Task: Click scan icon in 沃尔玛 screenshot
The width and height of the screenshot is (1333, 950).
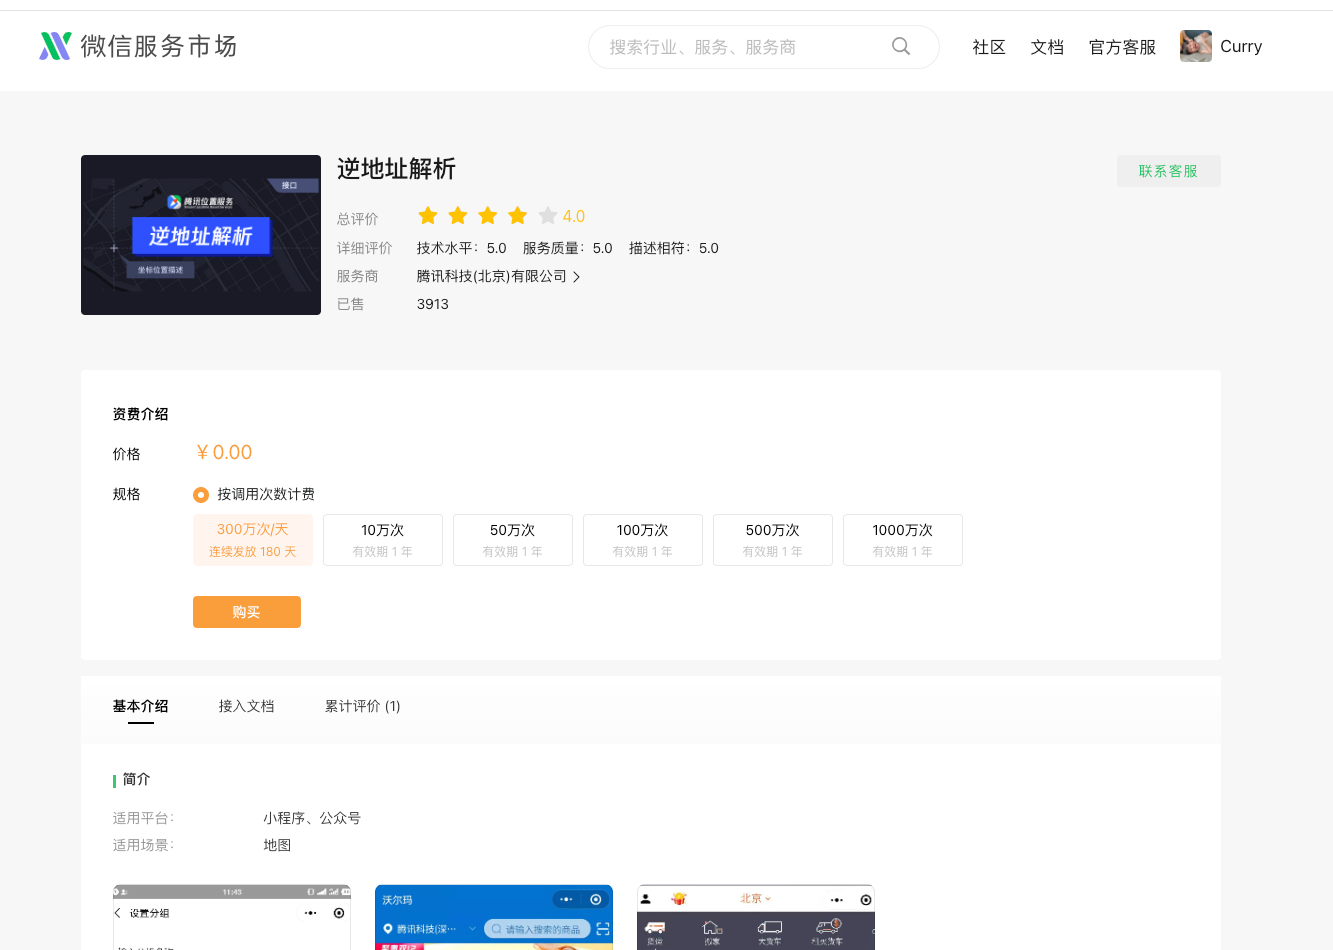Action: (x=602, y=929)
